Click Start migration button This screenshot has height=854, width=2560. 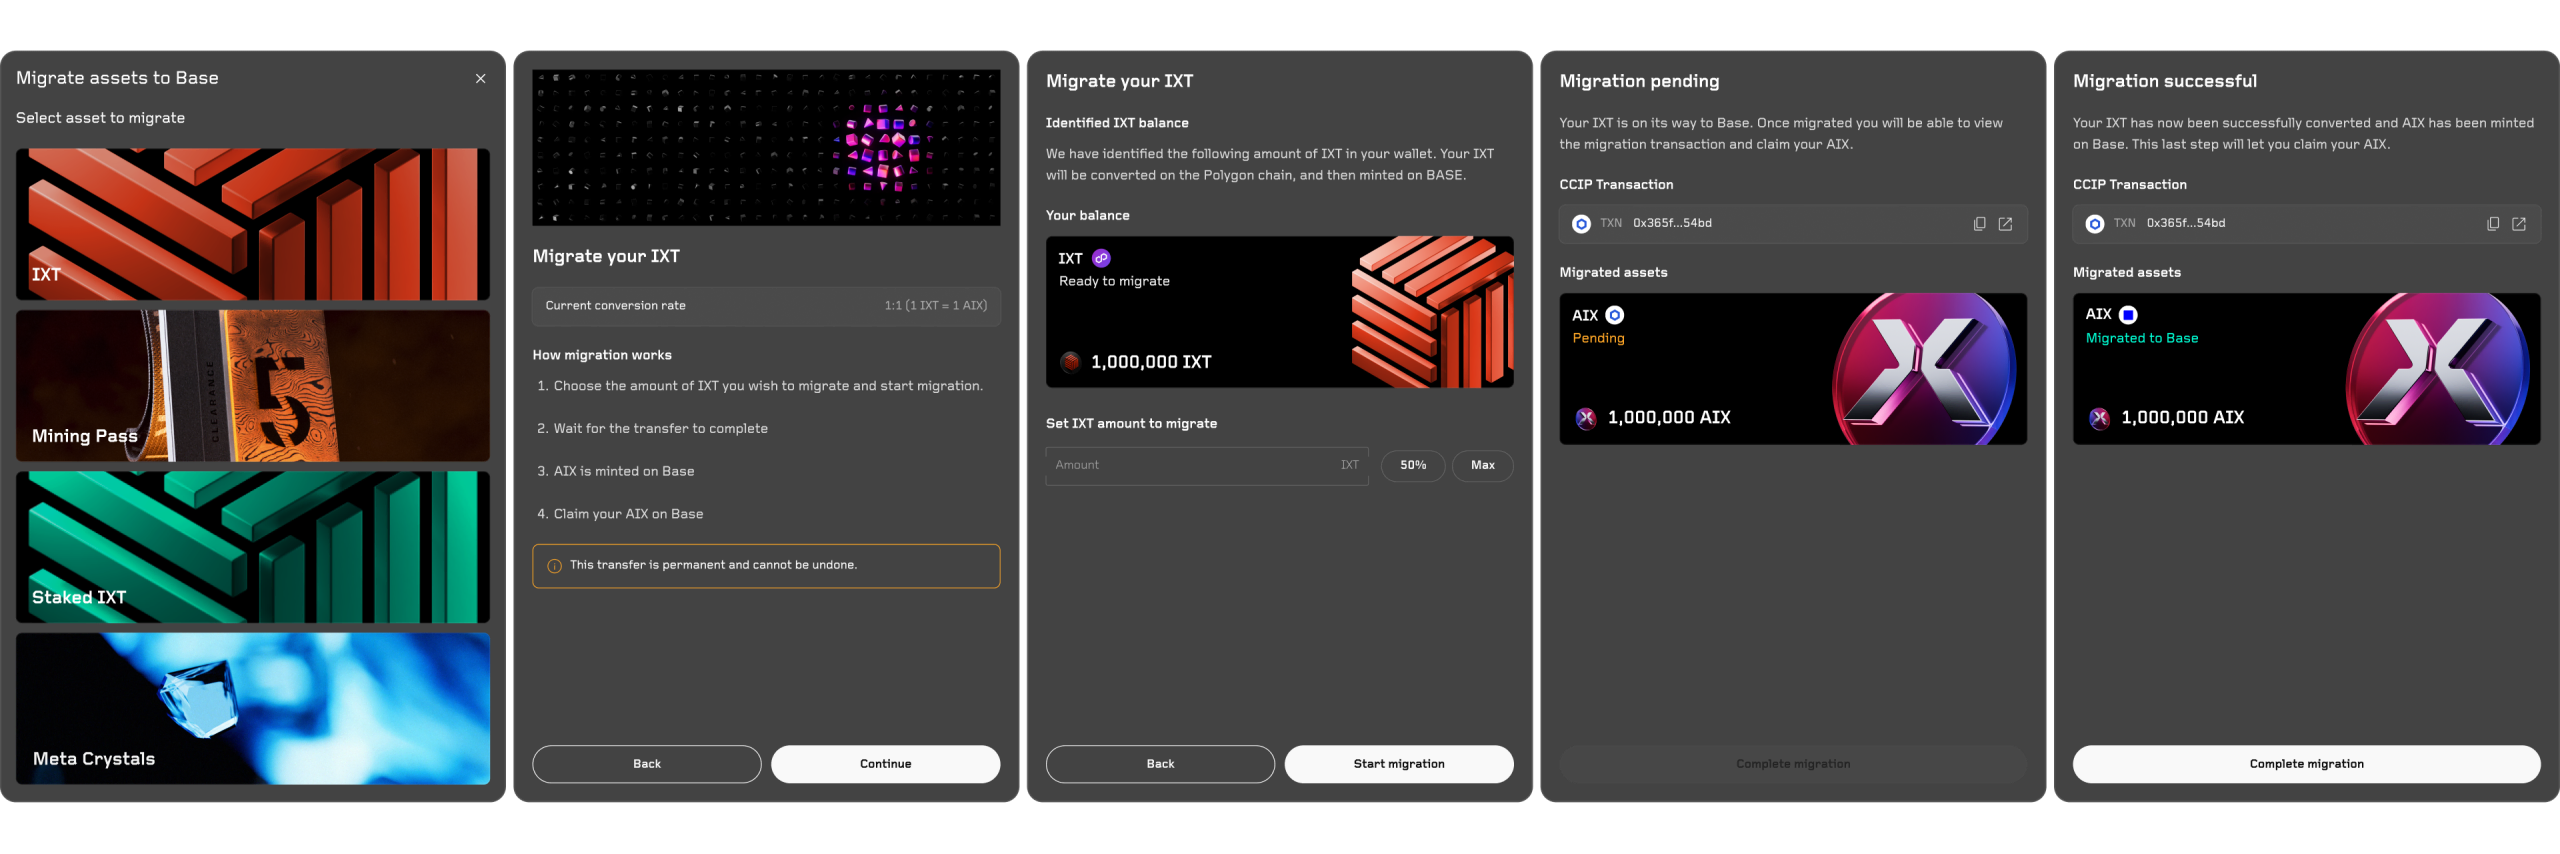[1399, 764]
